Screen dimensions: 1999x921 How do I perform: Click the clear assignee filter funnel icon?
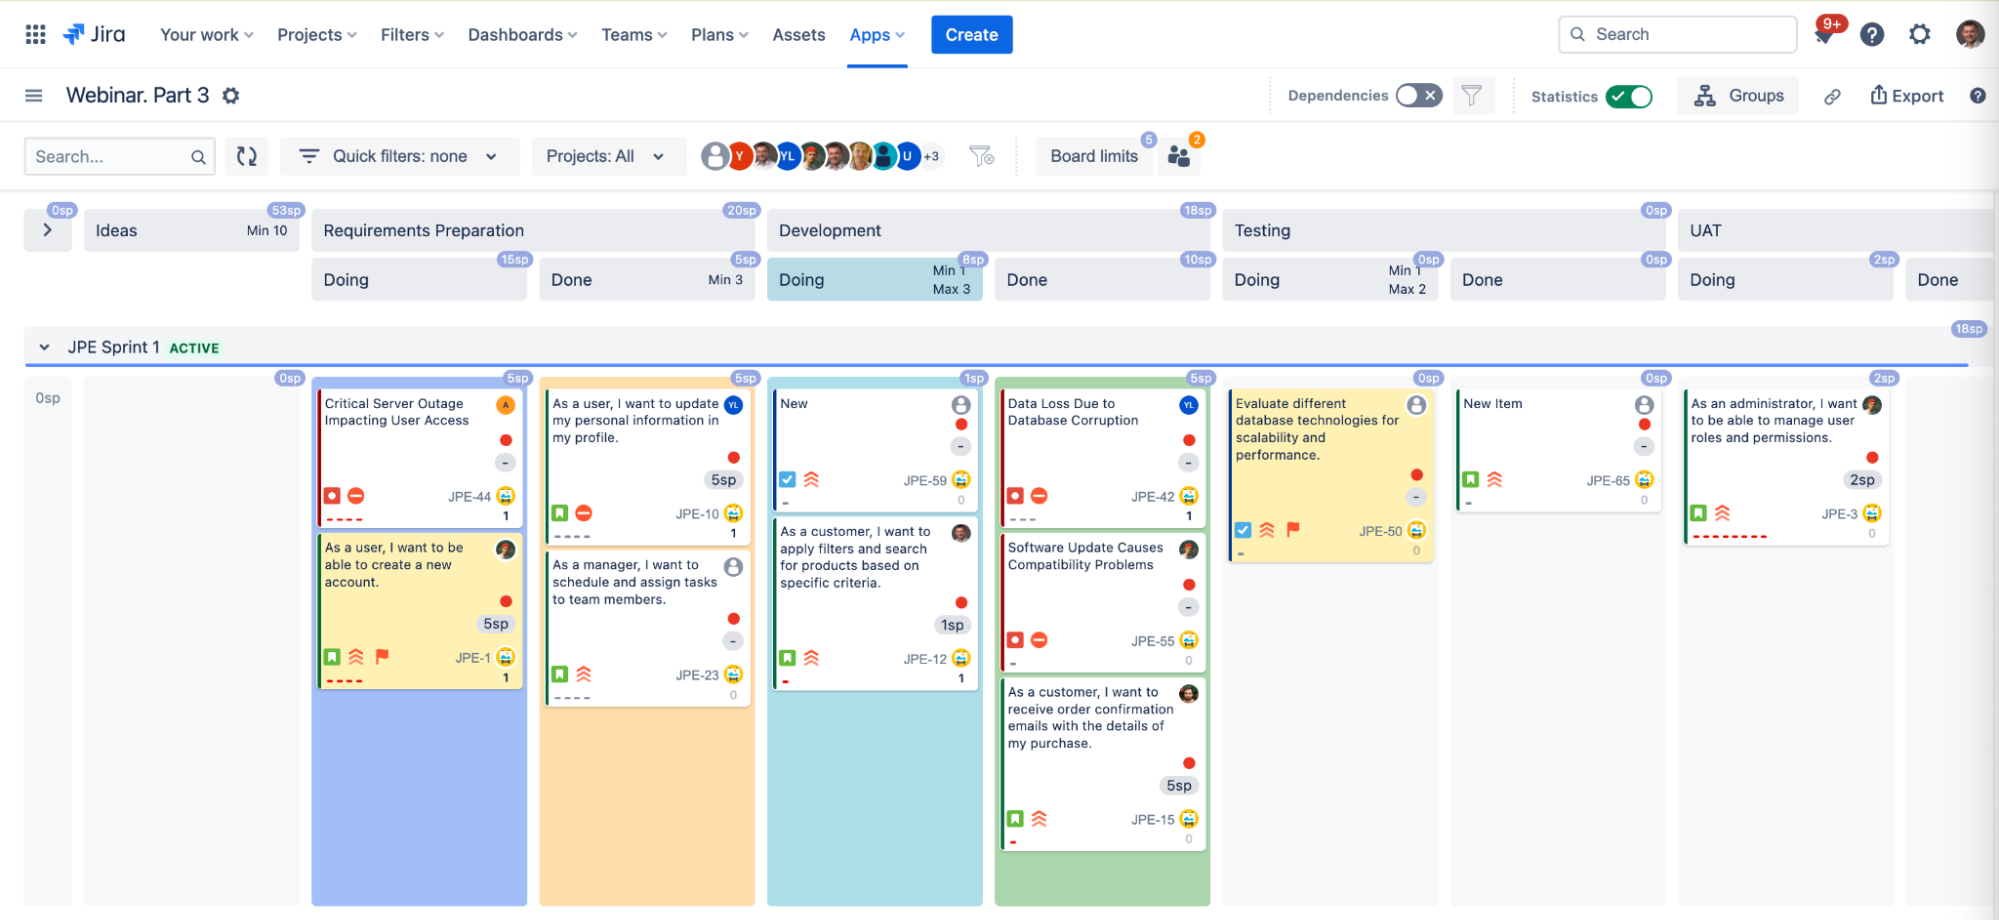981,156
